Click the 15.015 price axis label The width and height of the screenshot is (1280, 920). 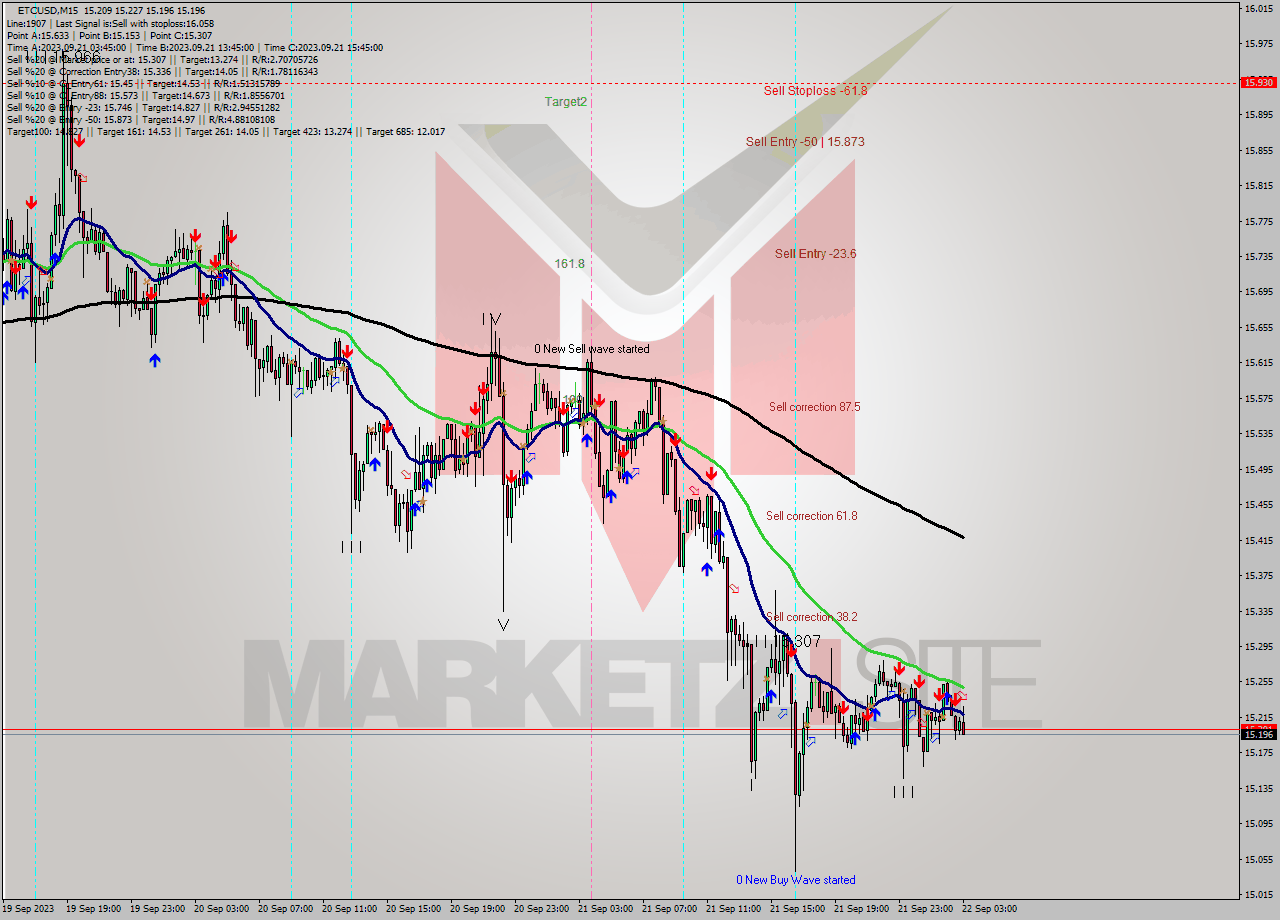[x=1257, y=895]
